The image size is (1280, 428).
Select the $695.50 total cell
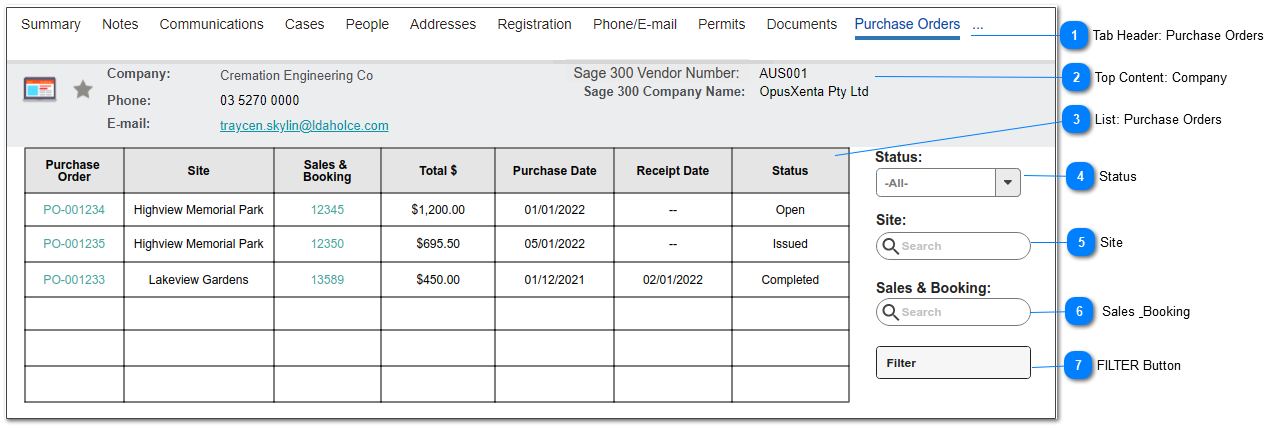[438, 244]
